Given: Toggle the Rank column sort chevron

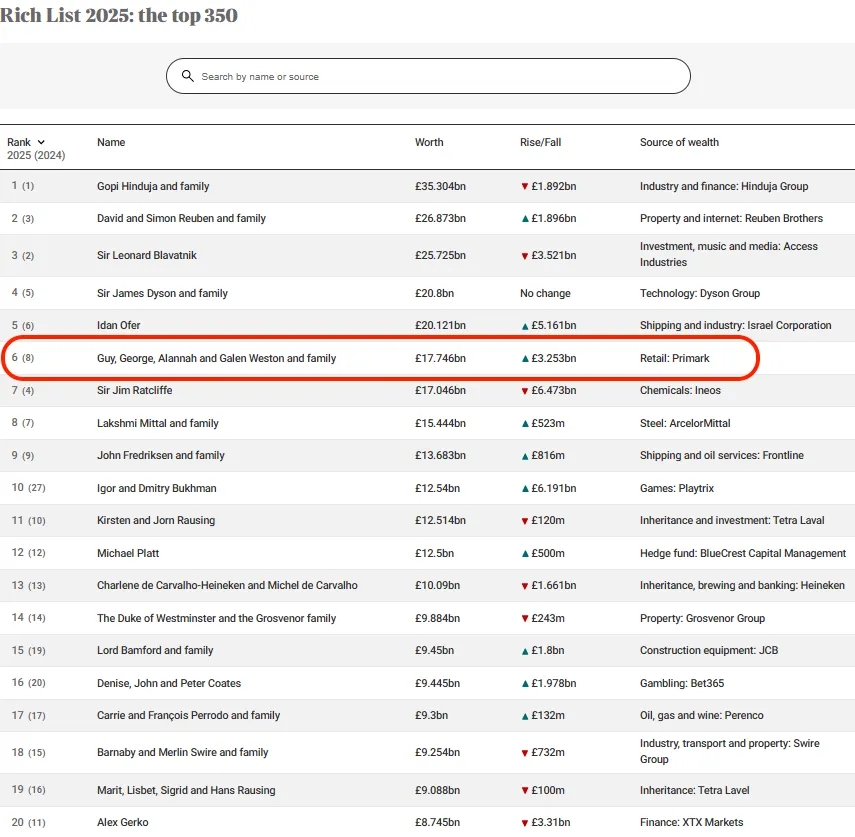Looking at the screenshot, I should [41, 143].
